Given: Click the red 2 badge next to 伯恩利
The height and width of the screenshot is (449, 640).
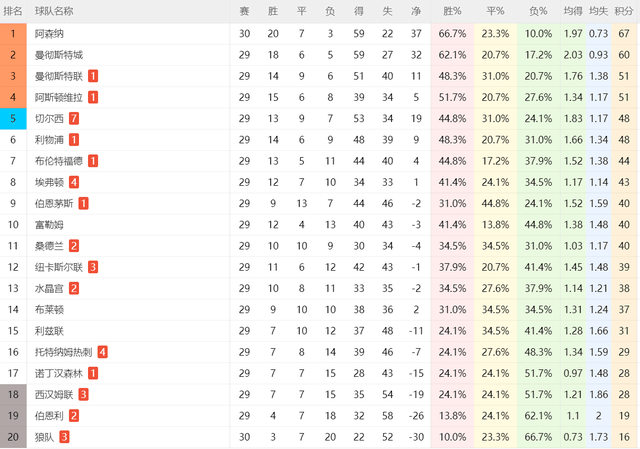Looking at the screenshot, I should [74, 416].
